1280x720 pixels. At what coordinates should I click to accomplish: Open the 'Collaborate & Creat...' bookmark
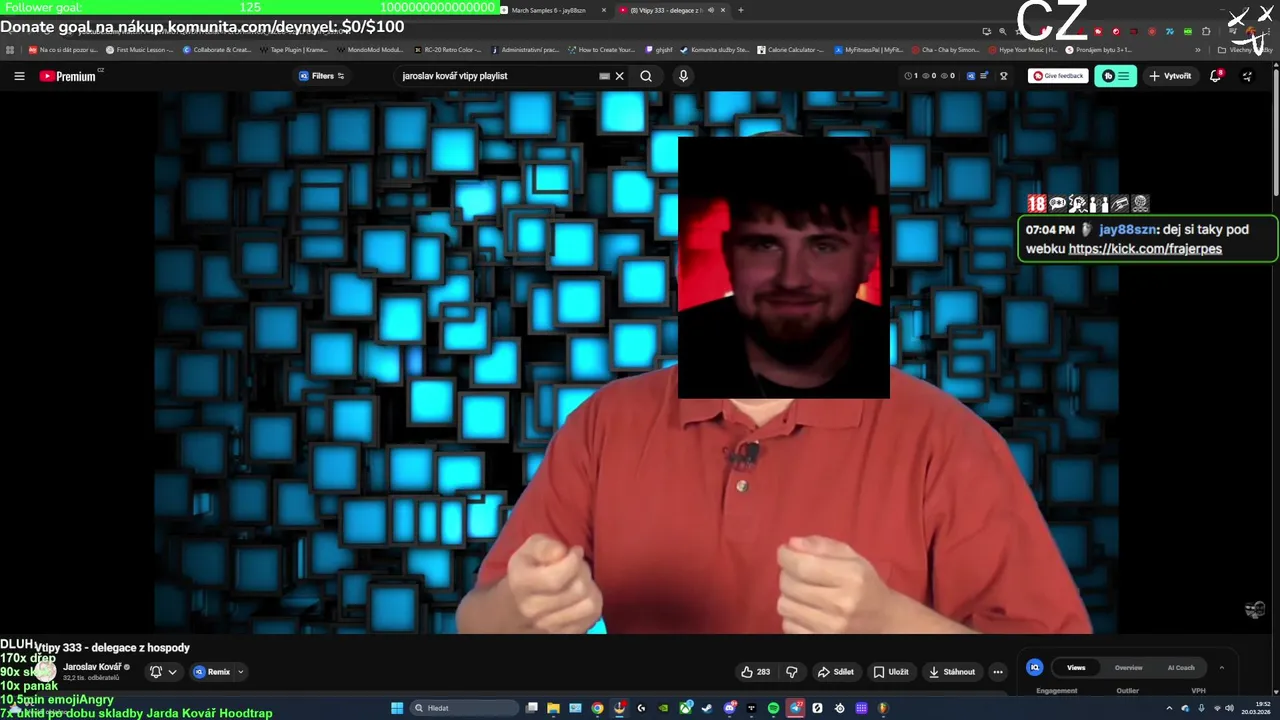[x=217, y=49]
